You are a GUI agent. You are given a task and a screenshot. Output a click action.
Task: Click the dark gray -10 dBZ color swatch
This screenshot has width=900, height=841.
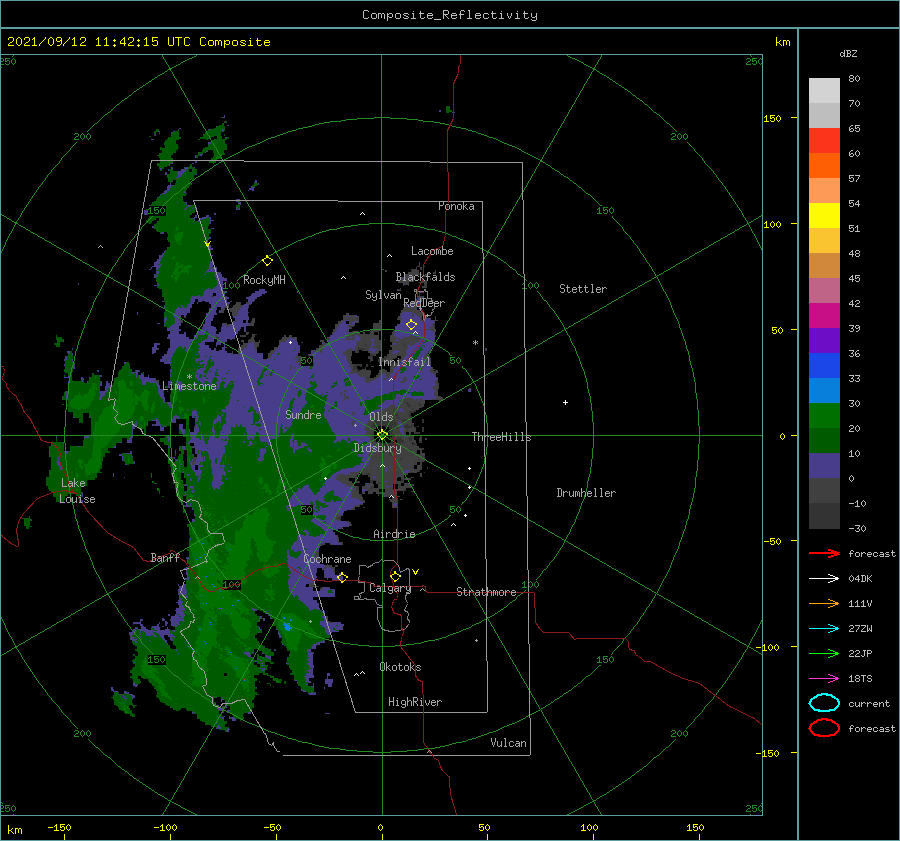coord(824,516)
